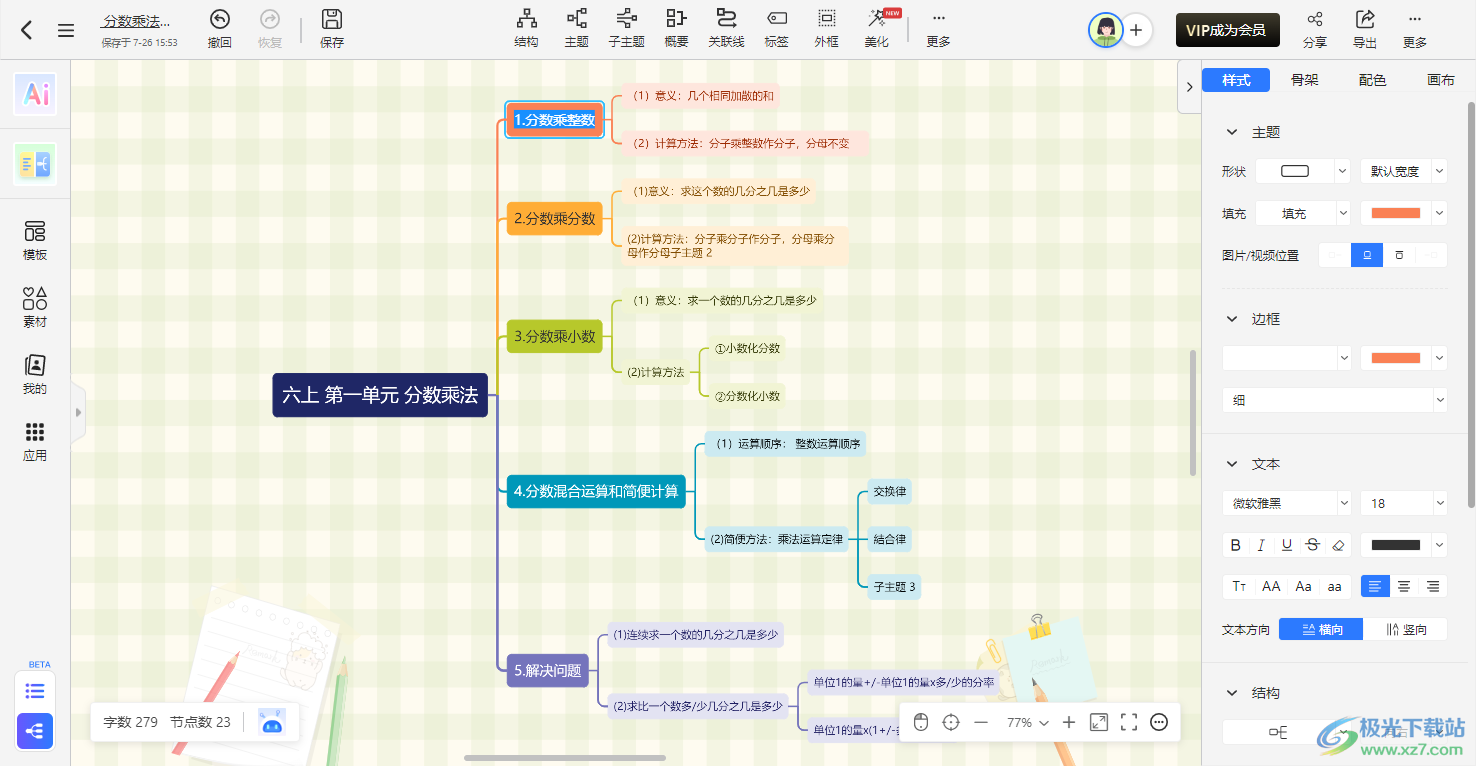Go back with the left arrow

point(27,30)
